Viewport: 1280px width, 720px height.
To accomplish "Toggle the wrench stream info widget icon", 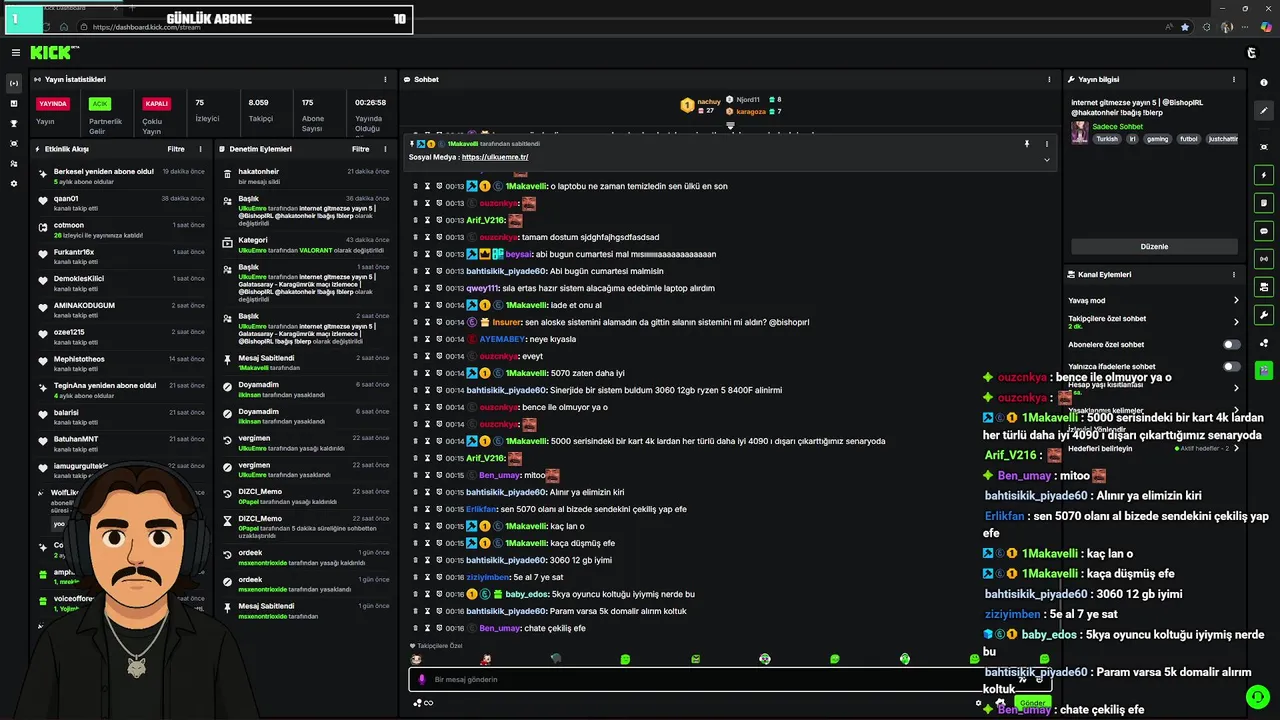I will [1264, 315].
